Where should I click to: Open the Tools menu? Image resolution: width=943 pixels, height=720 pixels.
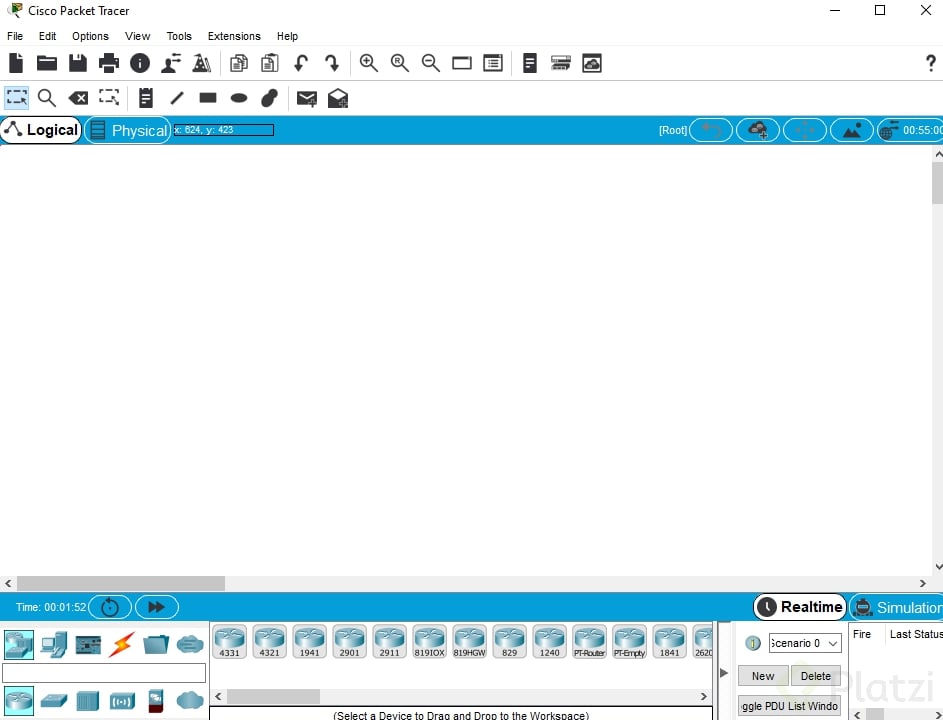pyautogui.click(x=179, y=36)
